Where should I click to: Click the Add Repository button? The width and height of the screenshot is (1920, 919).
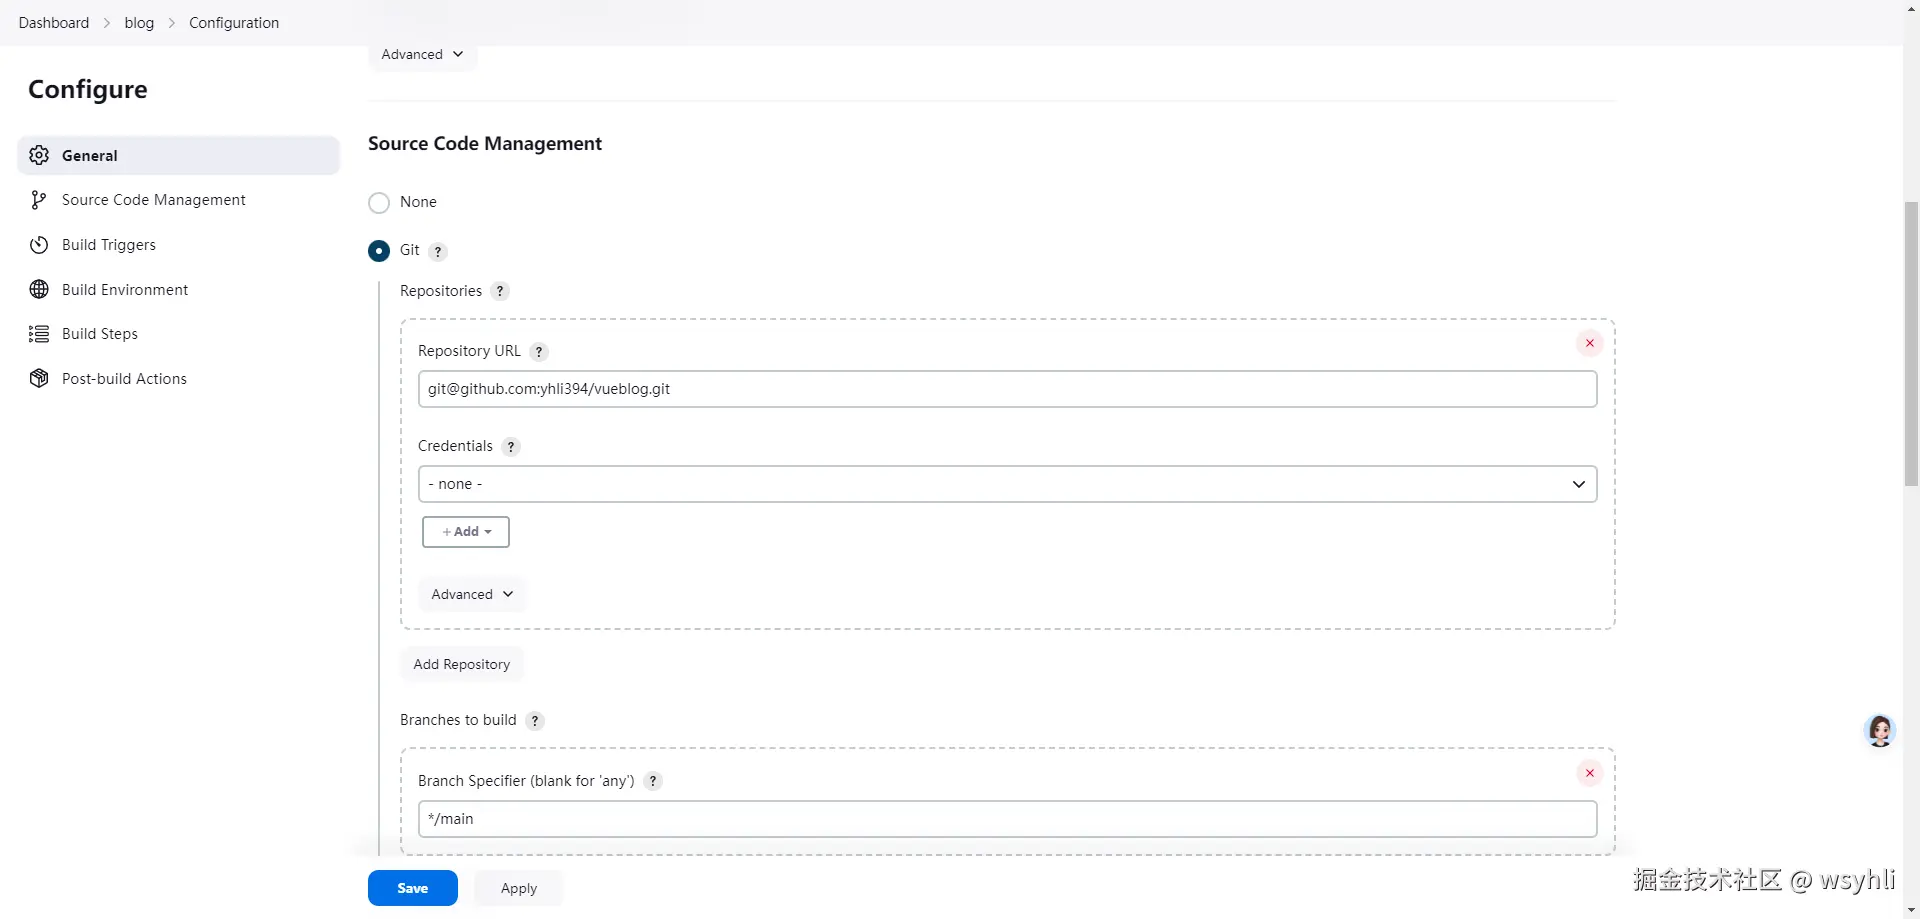tap(461, 664)
